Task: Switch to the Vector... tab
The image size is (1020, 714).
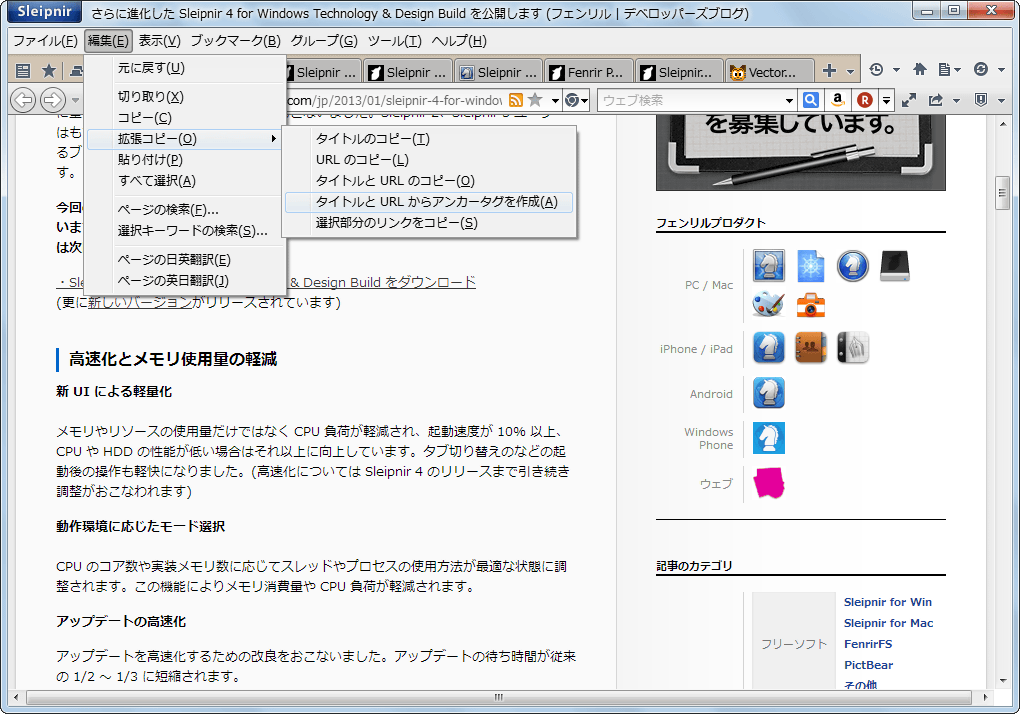Action: [769, 72]
